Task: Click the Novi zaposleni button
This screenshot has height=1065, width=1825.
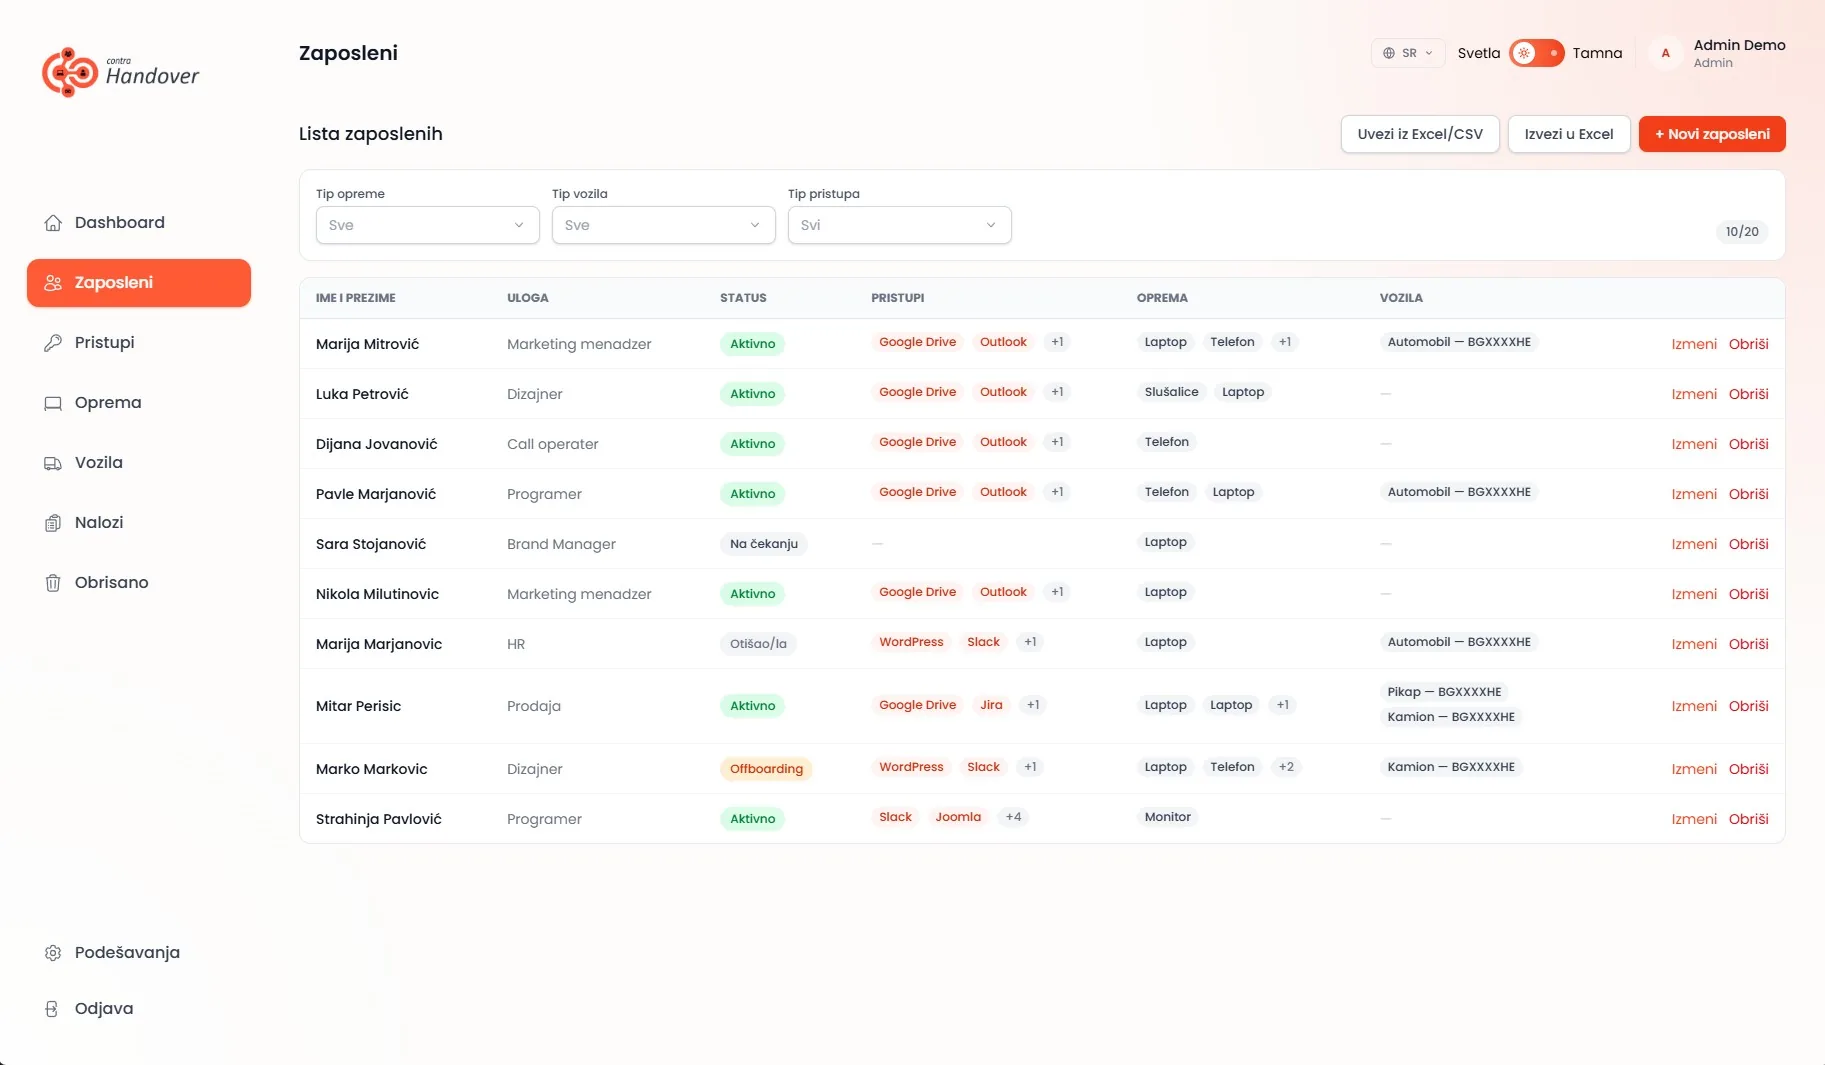Action: (x=1712, y=134)
